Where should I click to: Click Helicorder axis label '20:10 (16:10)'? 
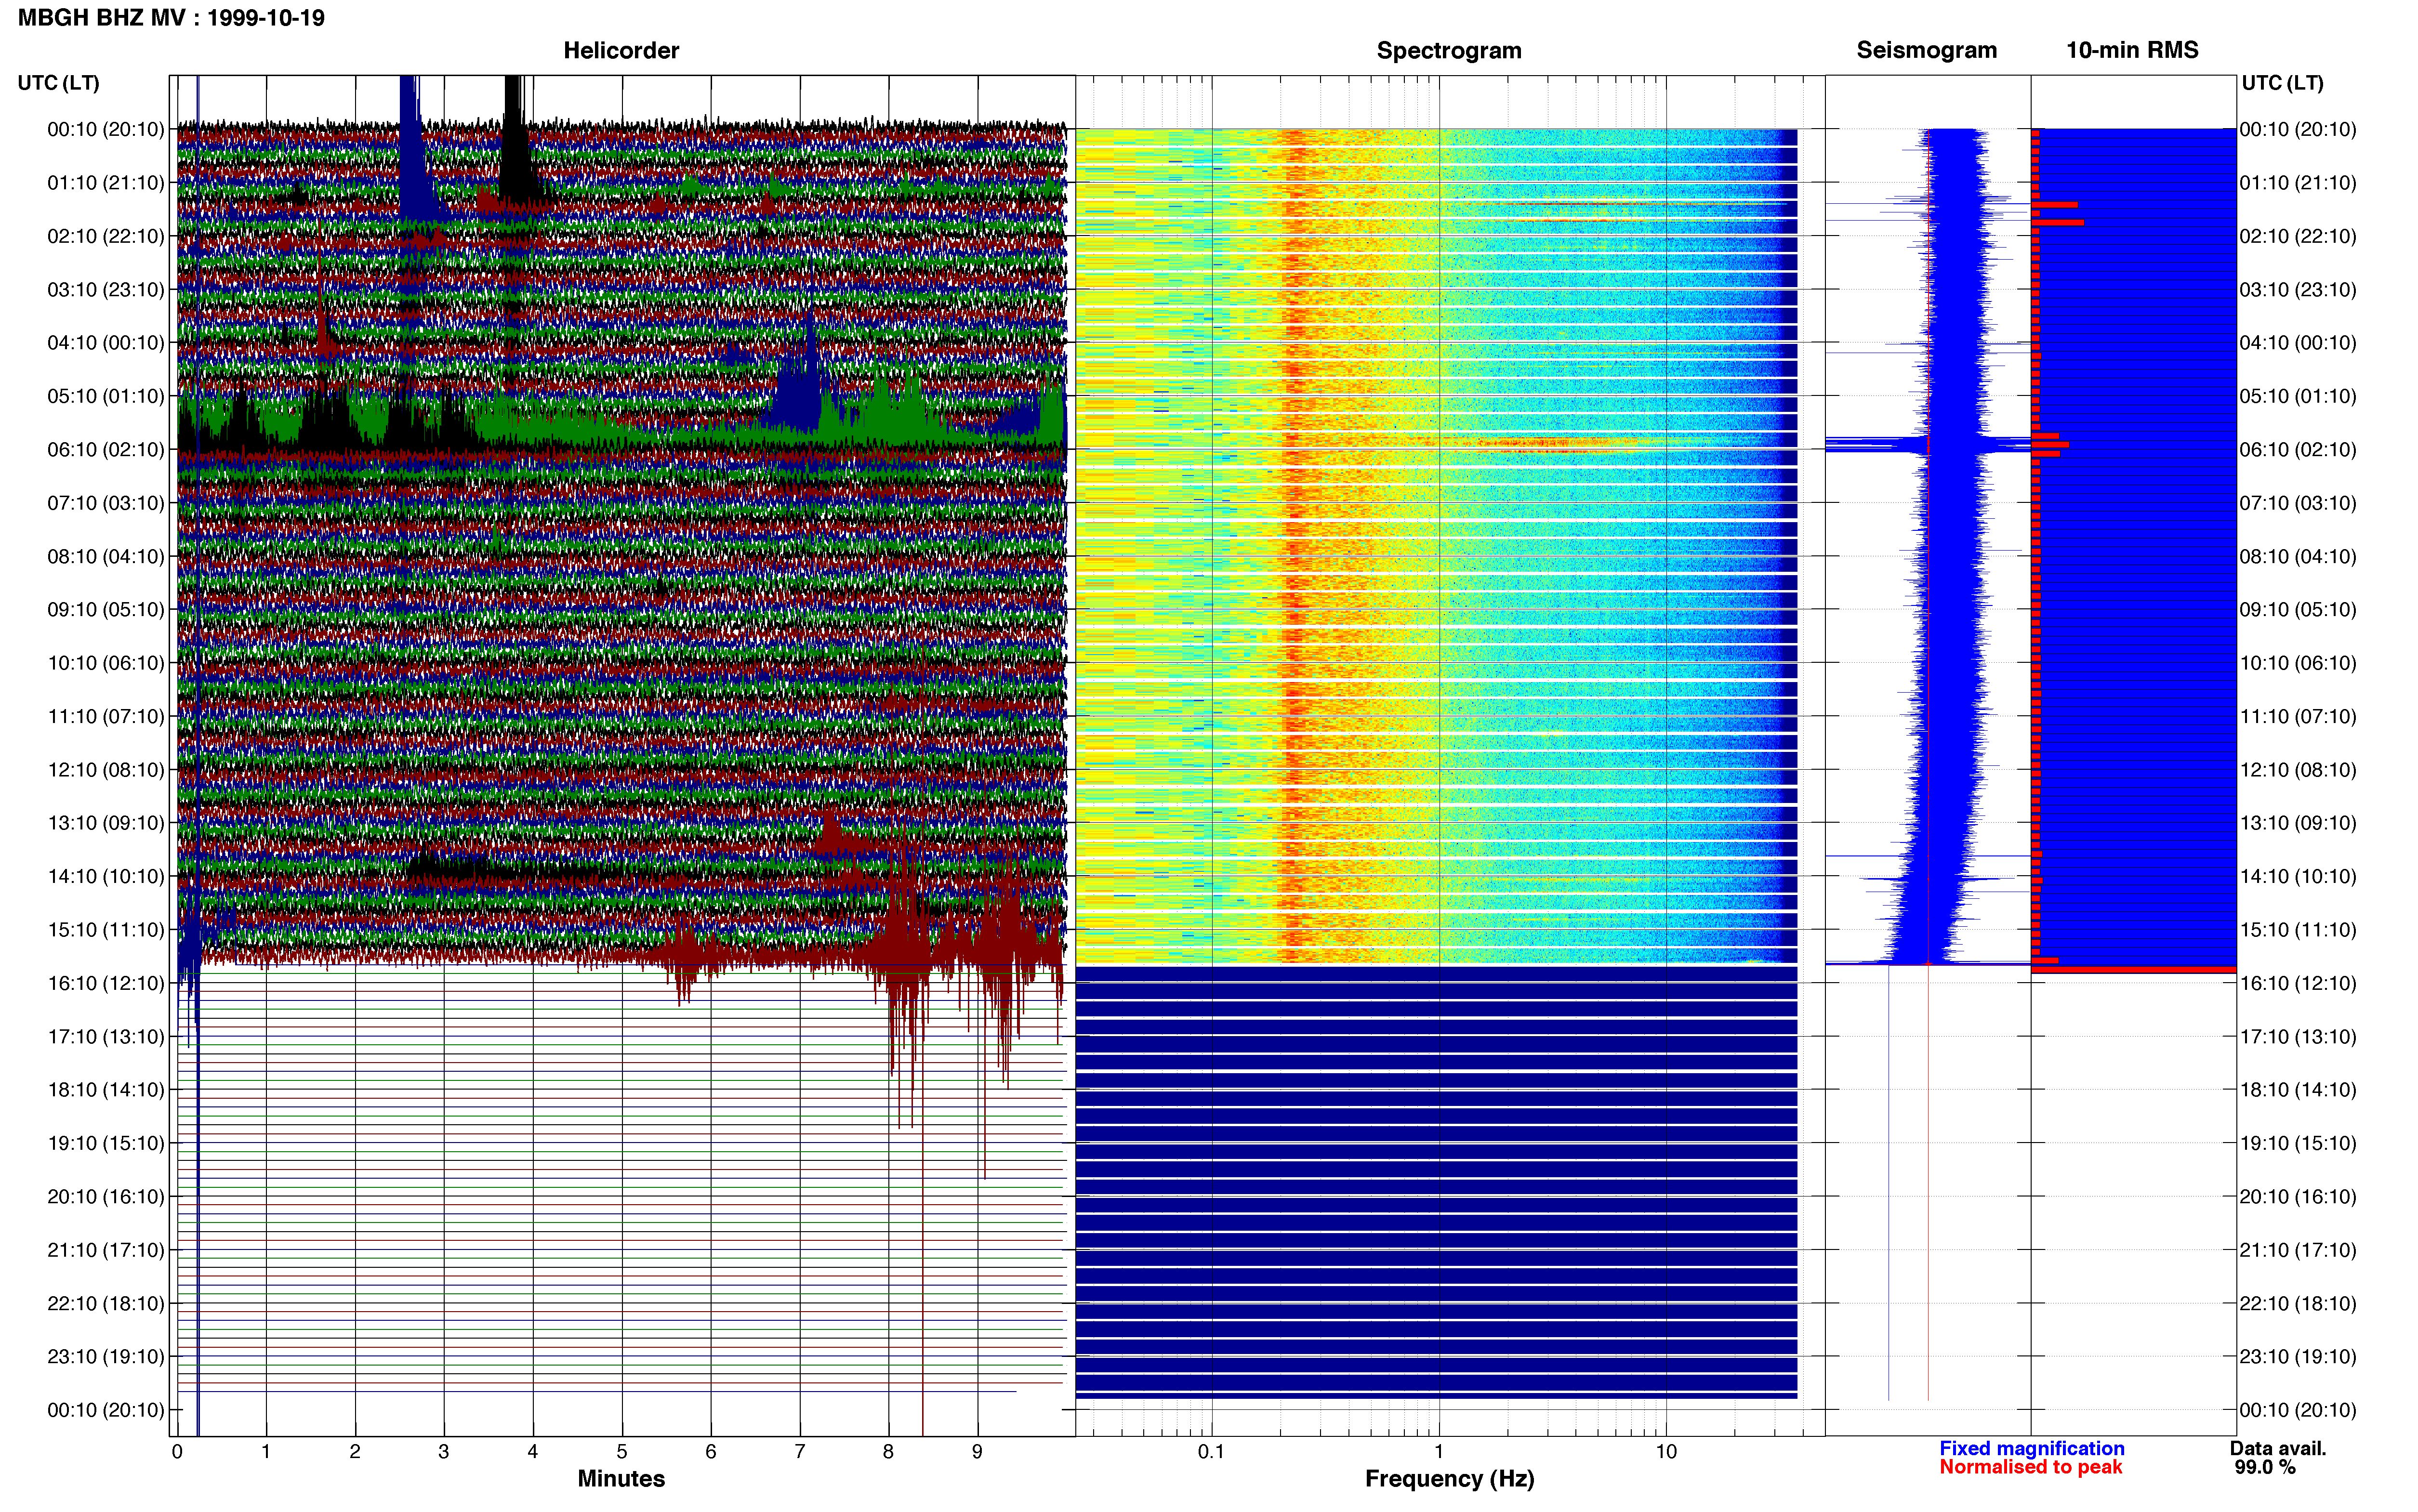[106, 1197]
